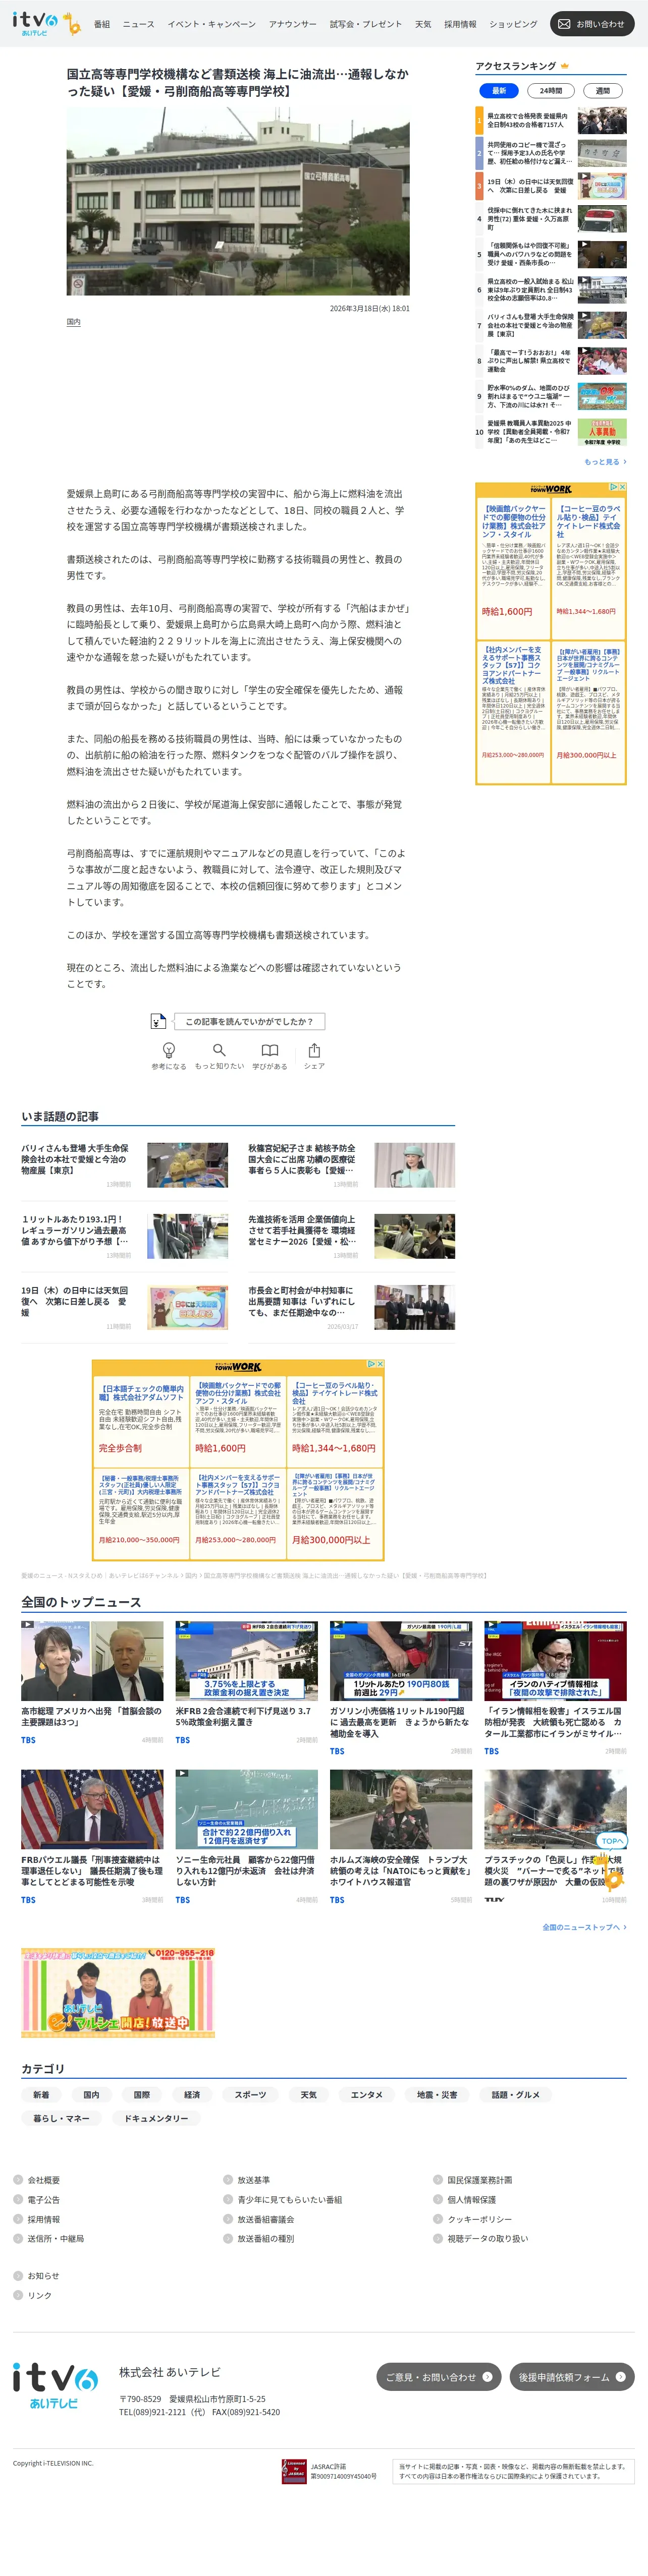This screenshot has height=2576, width=648.
Task: Switch ranking to 週間
Action: [603, 90]
